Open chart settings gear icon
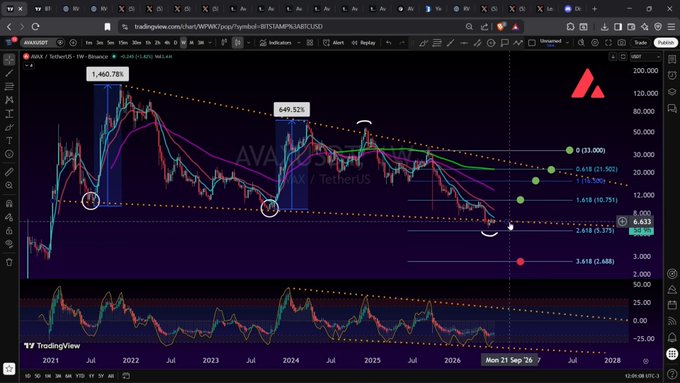 tap(595, 43)
